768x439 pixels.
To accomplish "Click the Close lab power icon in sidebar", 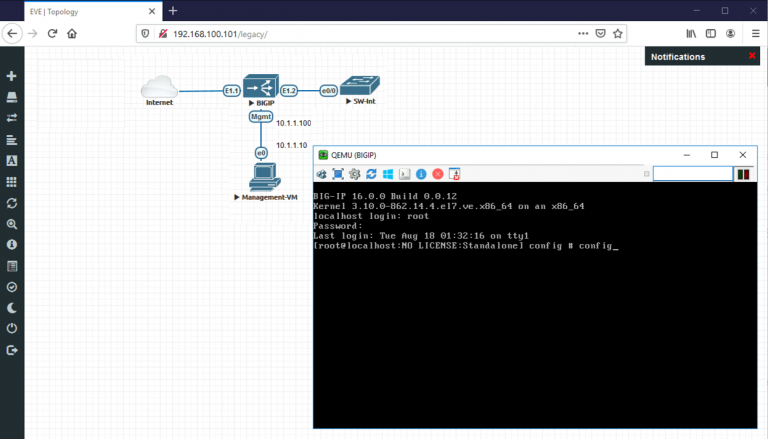I will (12, 328).
